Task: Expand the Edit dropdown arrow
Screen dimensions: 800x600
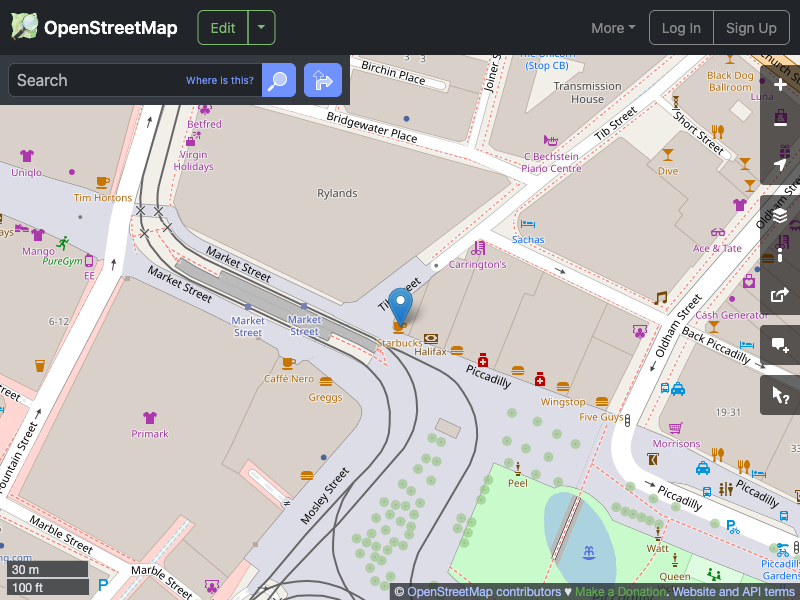Action: coord(261,27)
